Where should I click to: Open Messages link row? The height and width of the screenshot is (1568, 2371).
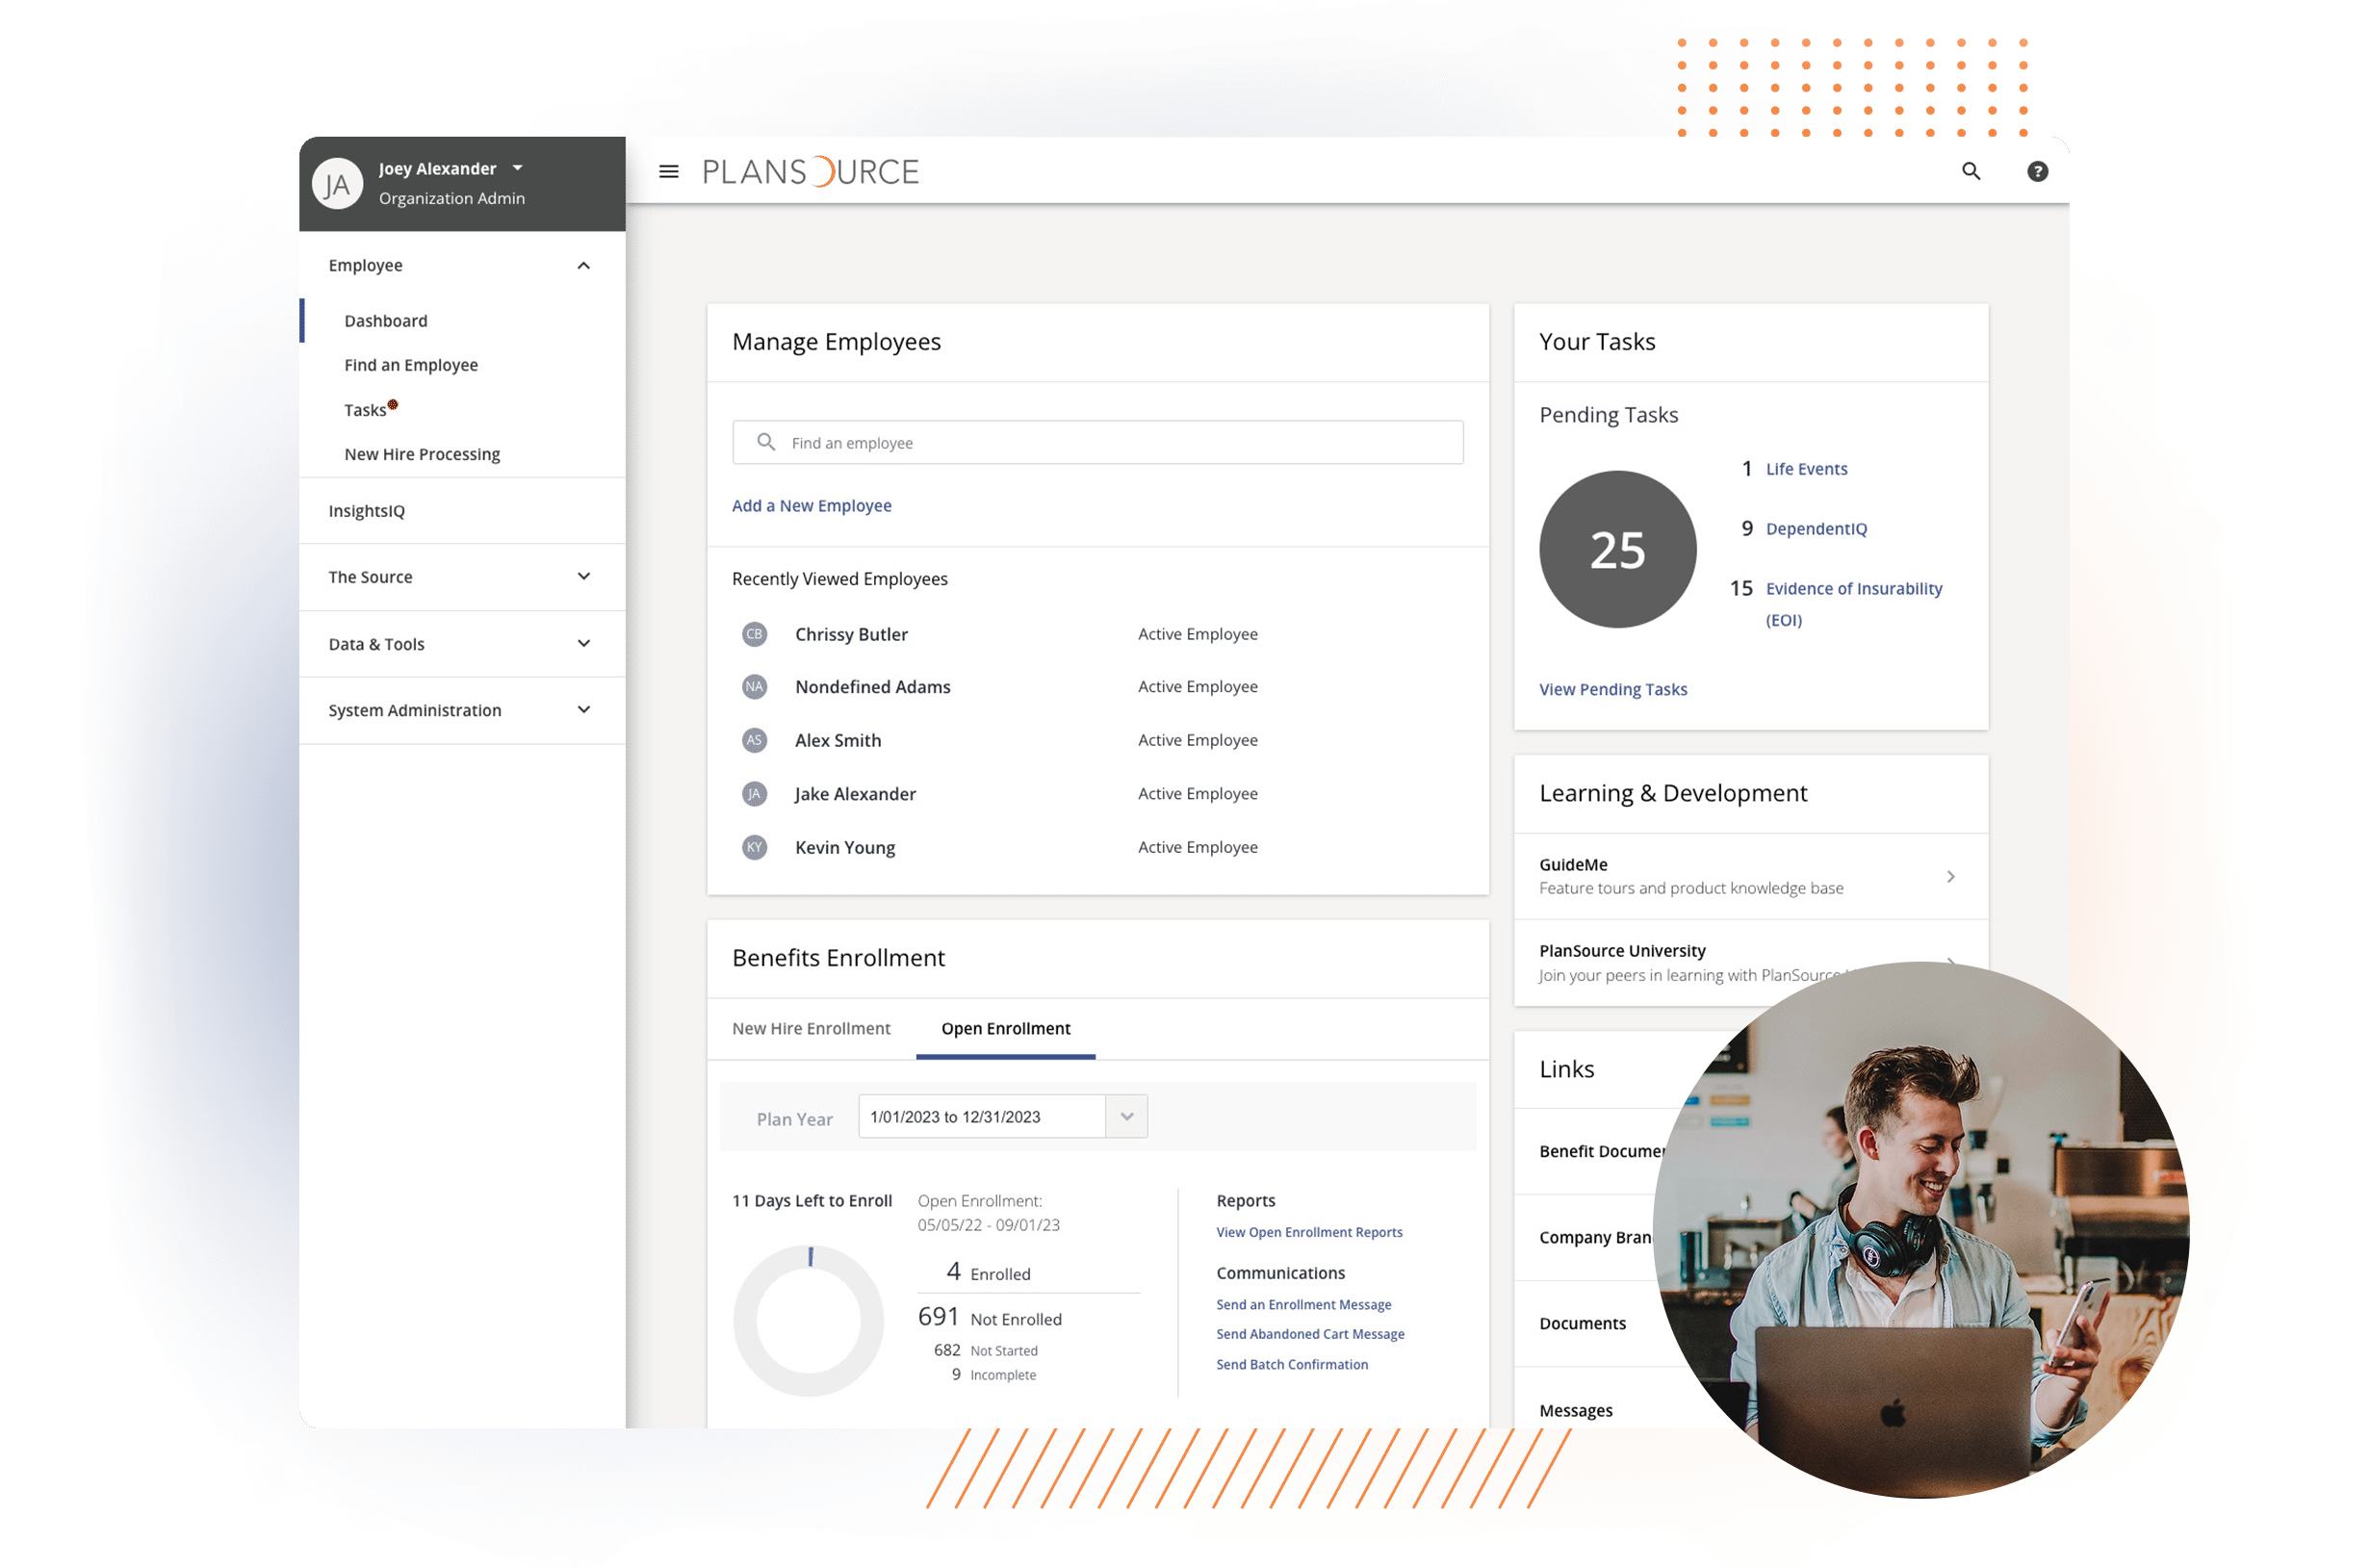(x=1576, y=1410)
